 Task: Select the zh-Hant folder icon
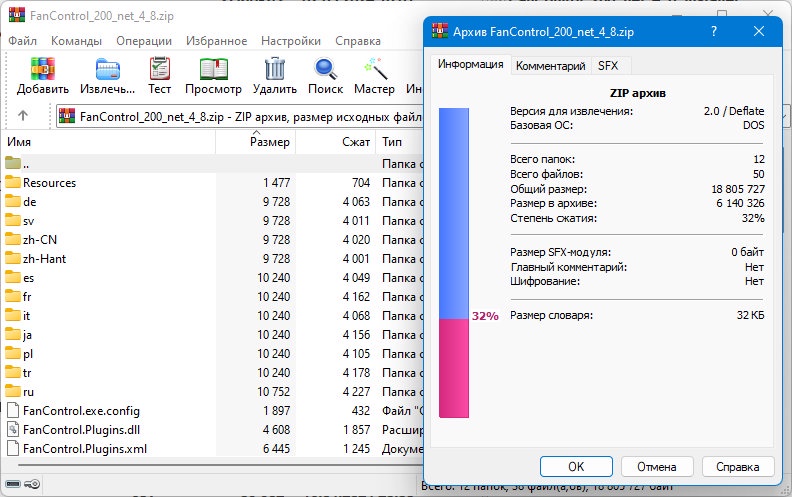click(x=13, y=258)
